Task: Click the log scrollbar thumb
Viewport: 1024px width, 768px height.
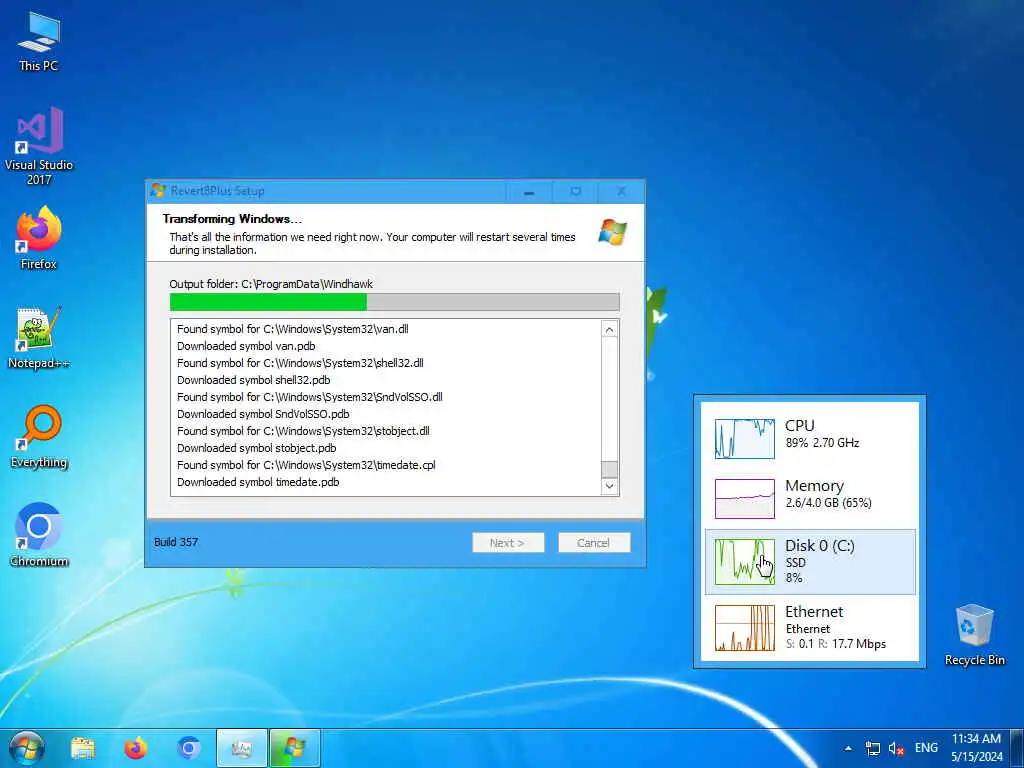Action: point(609,470)
